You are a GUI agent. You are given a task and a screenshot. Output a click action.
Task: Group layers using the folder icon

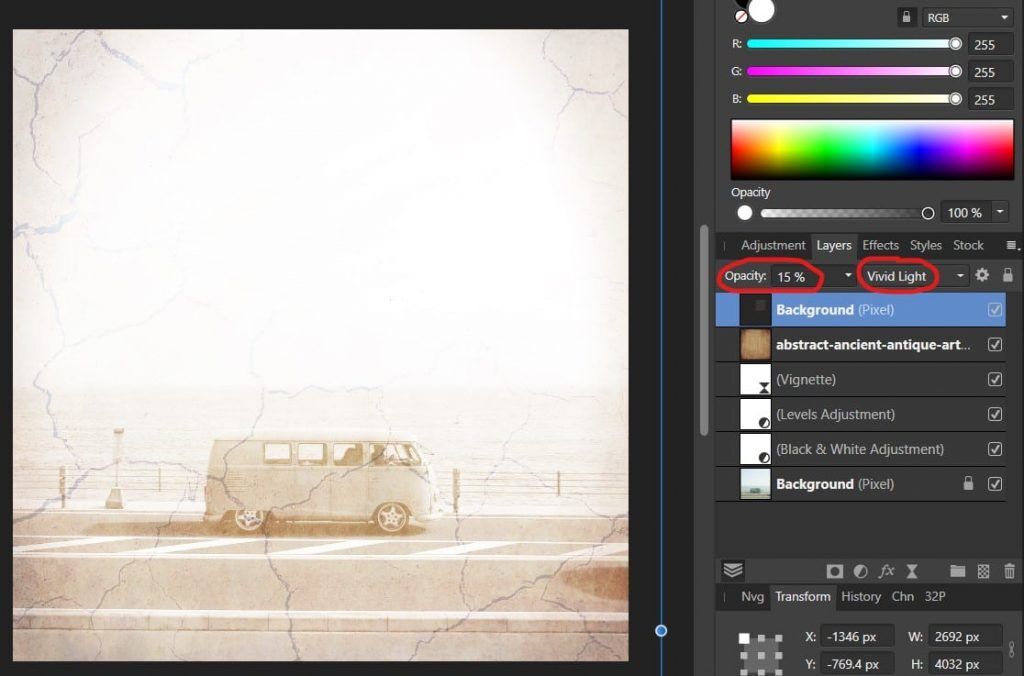coord(958,571)
